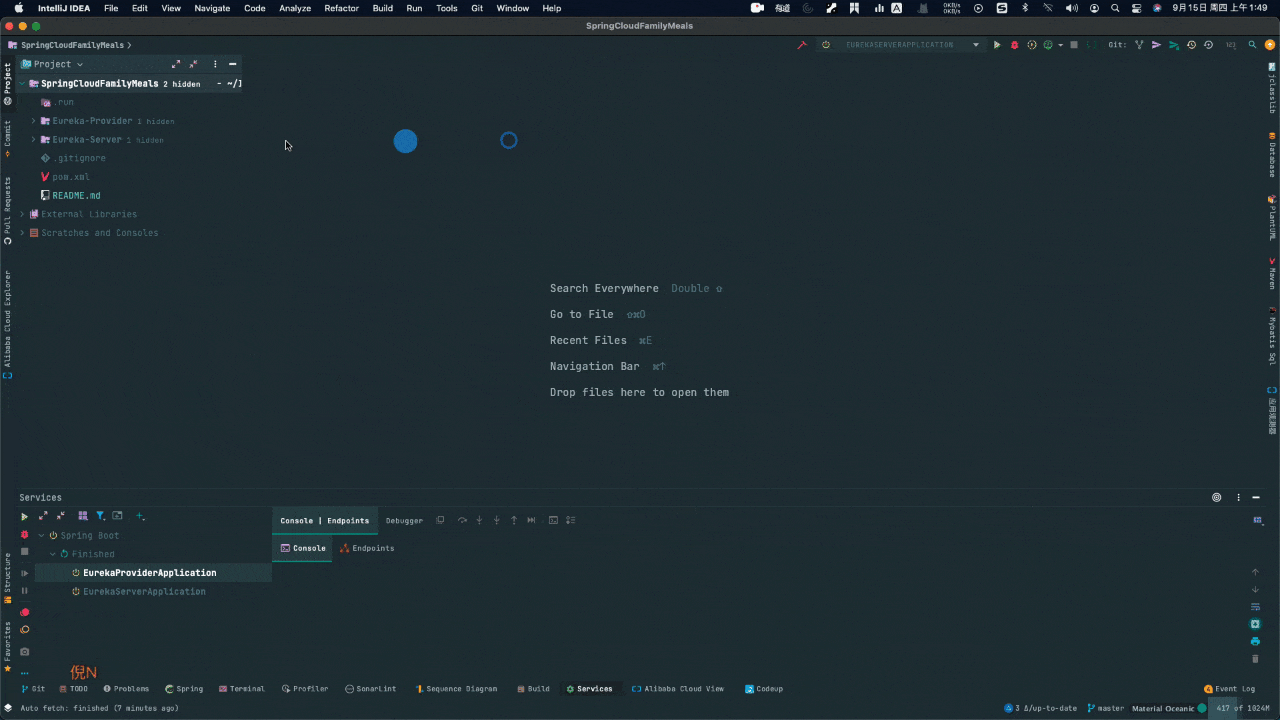Image resolution: width=1280 pixels, height=720 pixels.
Task: Click the Services panel gear settings icon
Action: 1217,497
